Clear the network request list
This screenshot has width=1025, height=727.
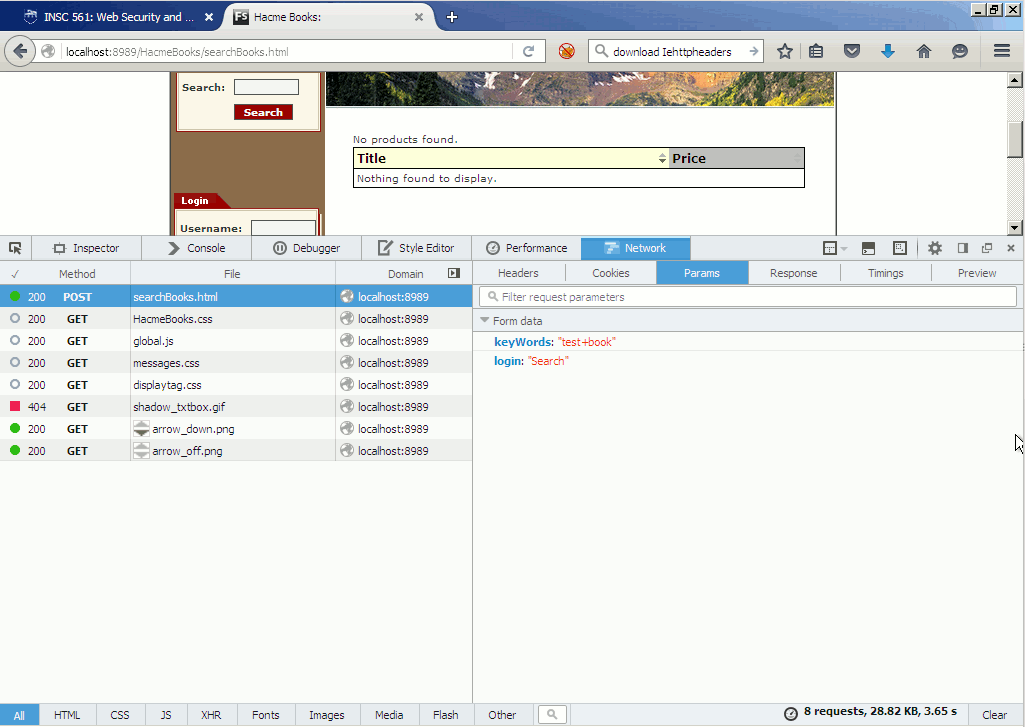tap(994, 715)
